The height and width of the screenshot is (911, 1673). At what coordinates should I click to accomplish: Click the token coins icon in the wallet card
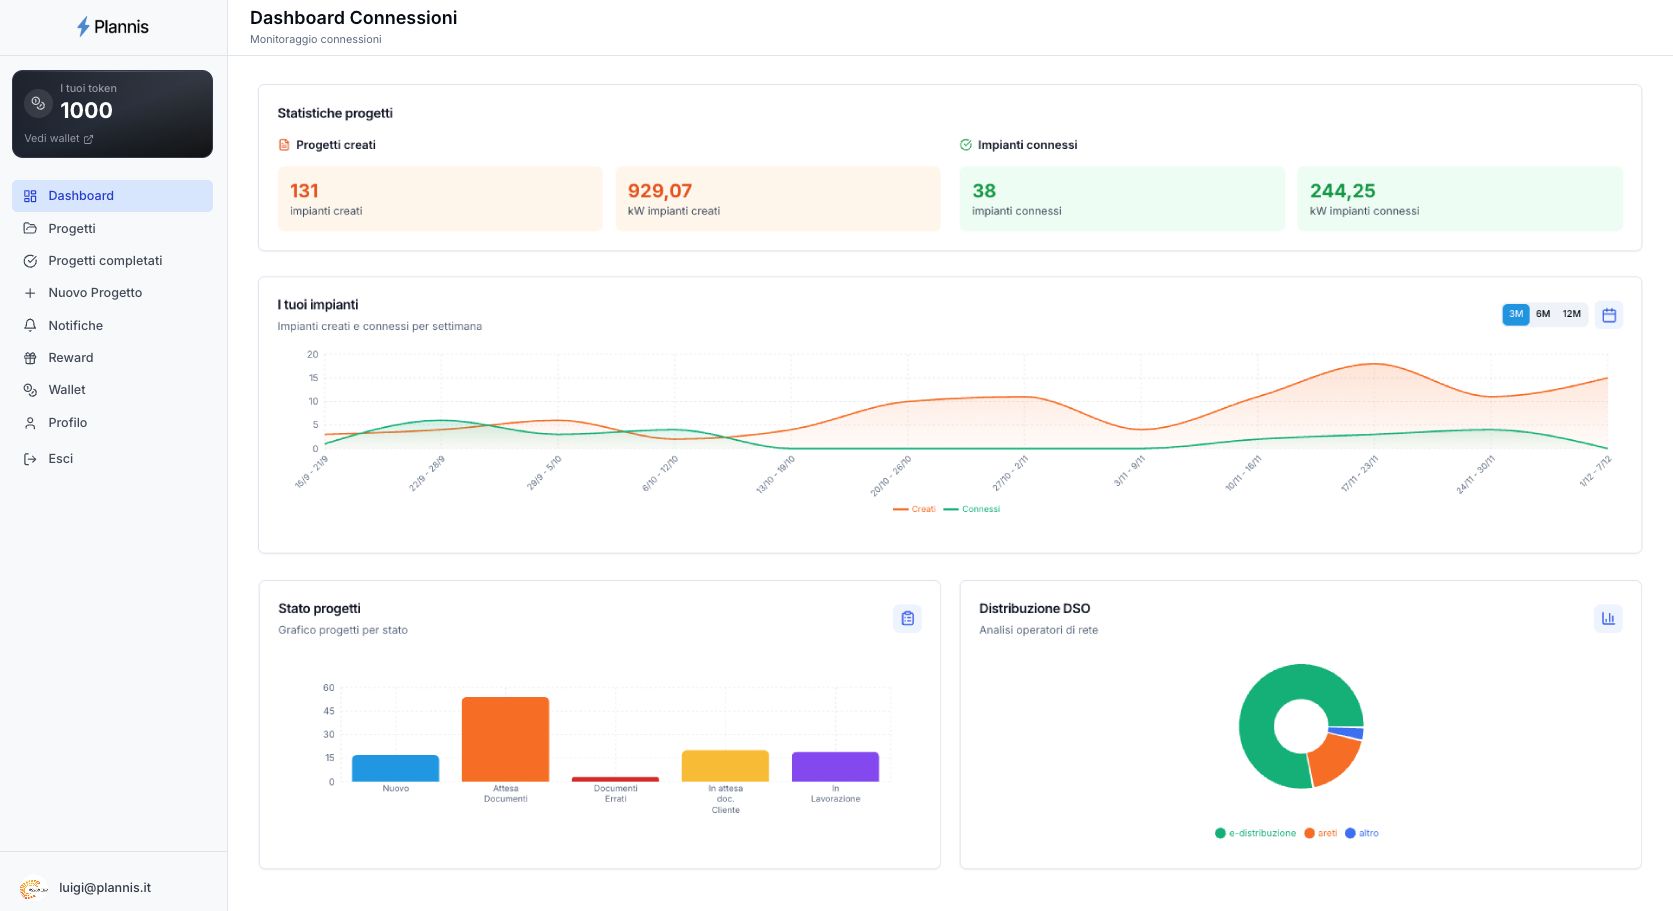[38, 102]
